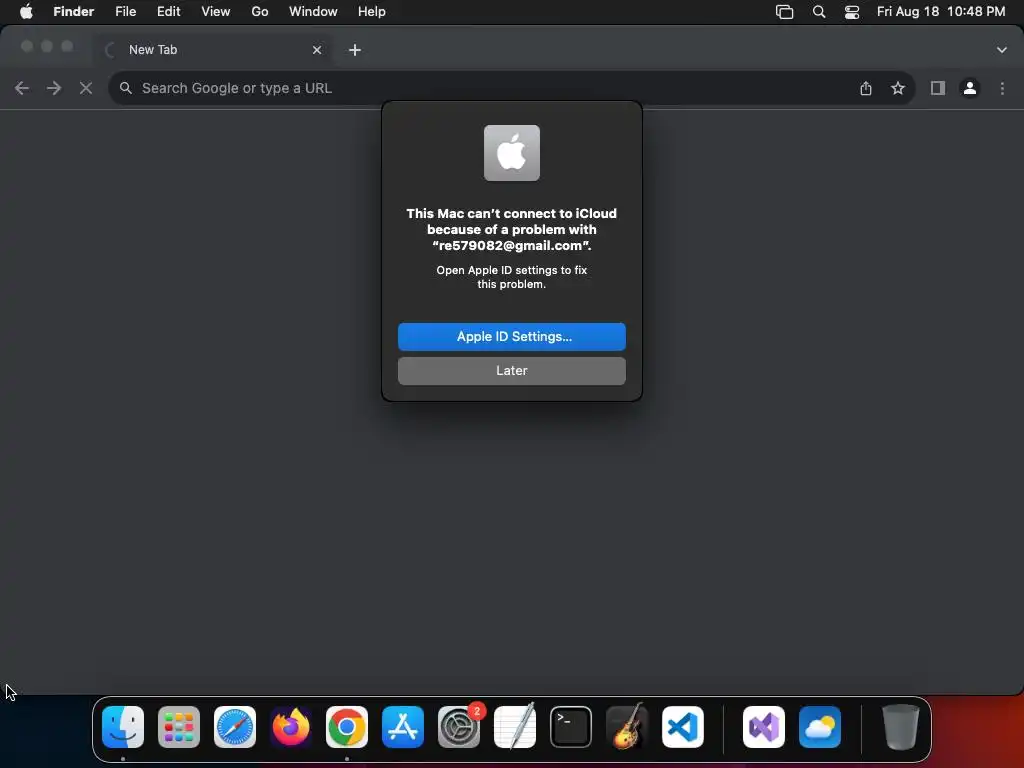Open the Chrome profile icon
1024x768 pixels.
970,88
